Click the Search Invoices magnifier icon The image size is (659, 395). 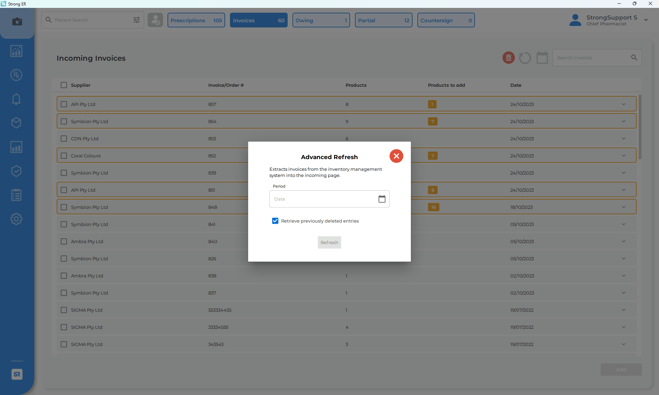(x=634, y=58)
